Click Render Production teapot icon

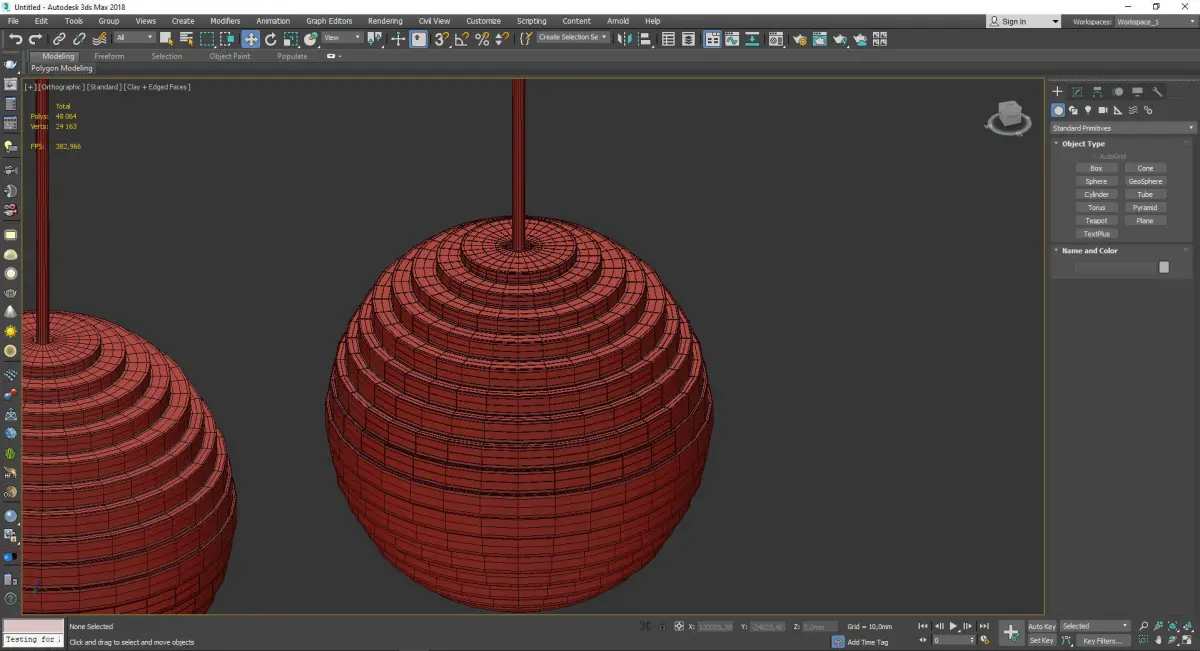pyautogui.click(x=841, y=39)
